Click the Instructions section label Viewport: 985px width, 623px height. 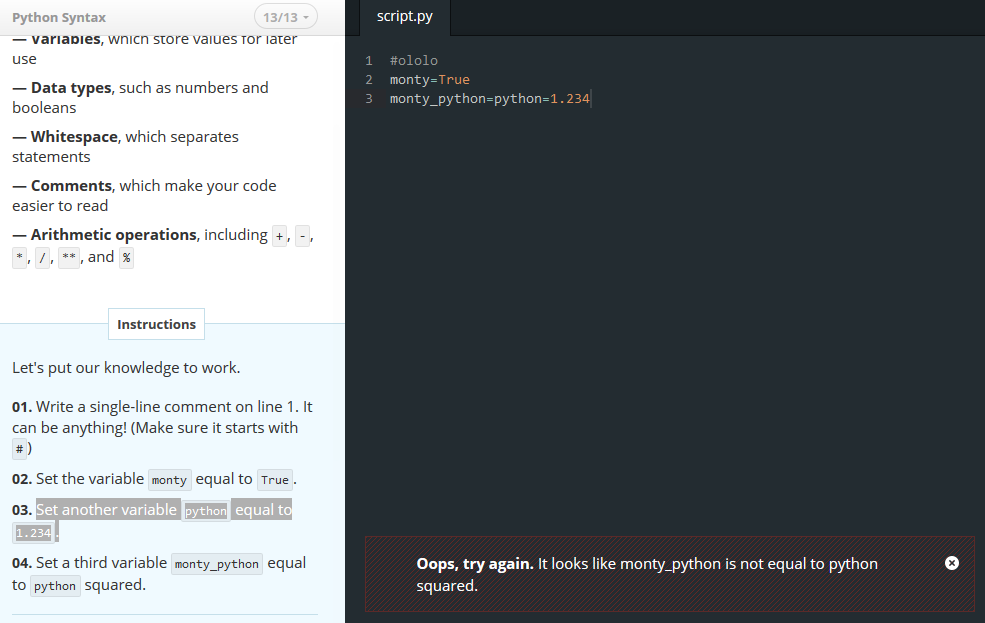(156, 324)
